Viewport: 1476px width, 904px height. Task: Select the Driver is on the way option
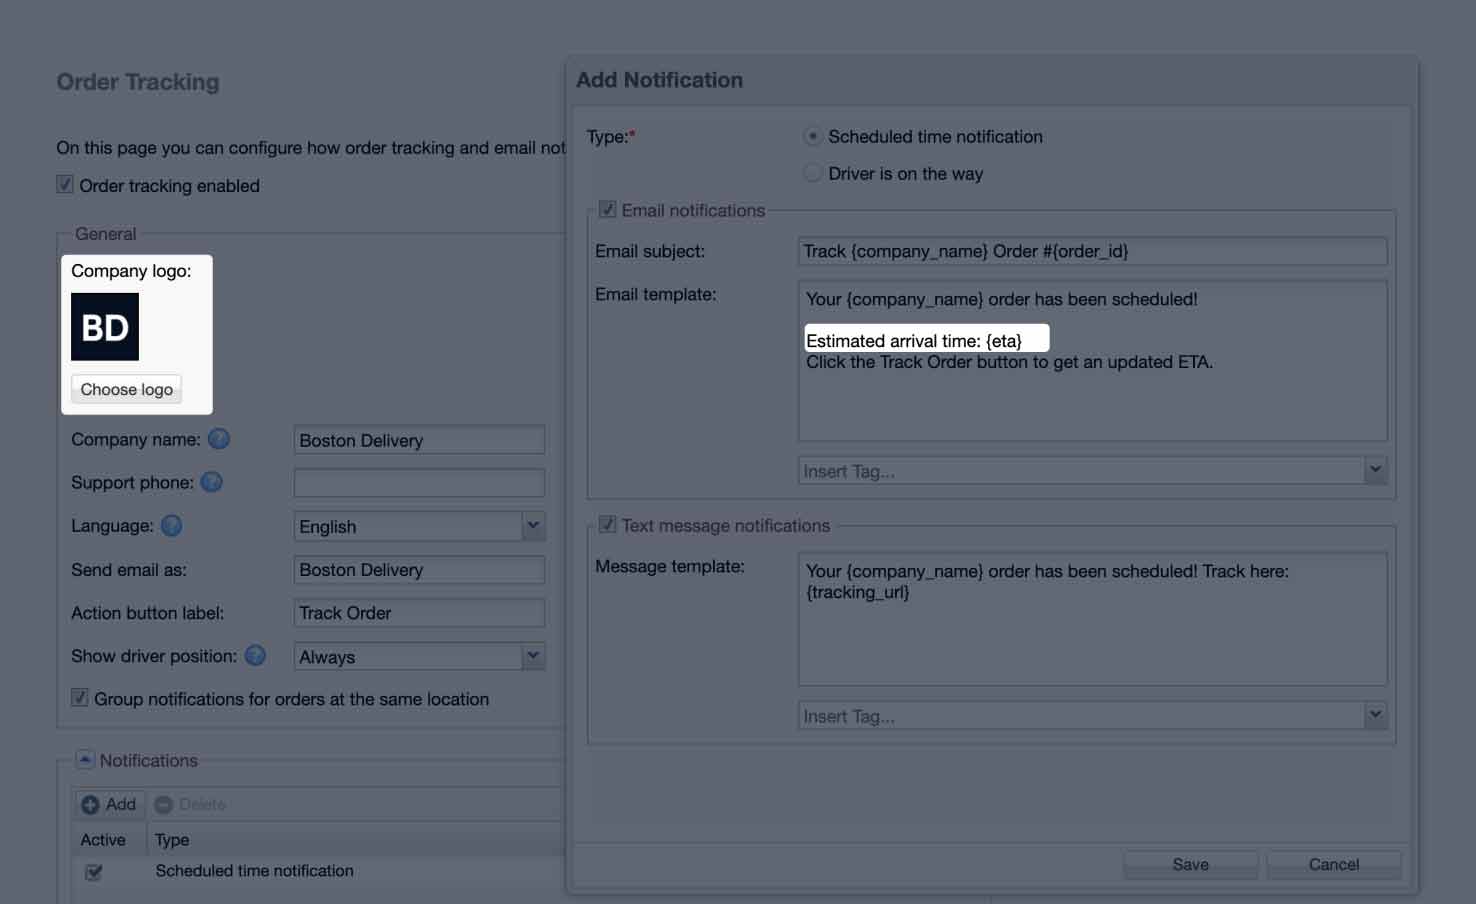812,172
